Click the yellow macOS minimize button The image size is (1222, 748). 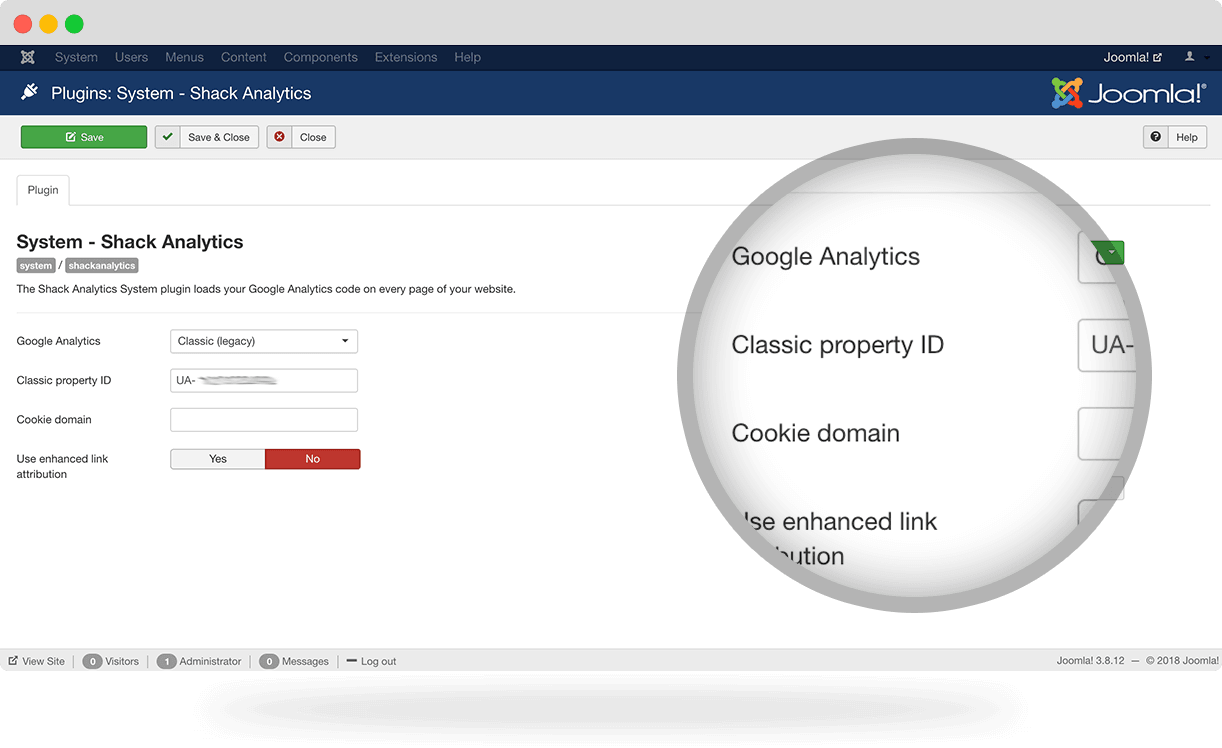pyautogui.click(x=48, y=24)
